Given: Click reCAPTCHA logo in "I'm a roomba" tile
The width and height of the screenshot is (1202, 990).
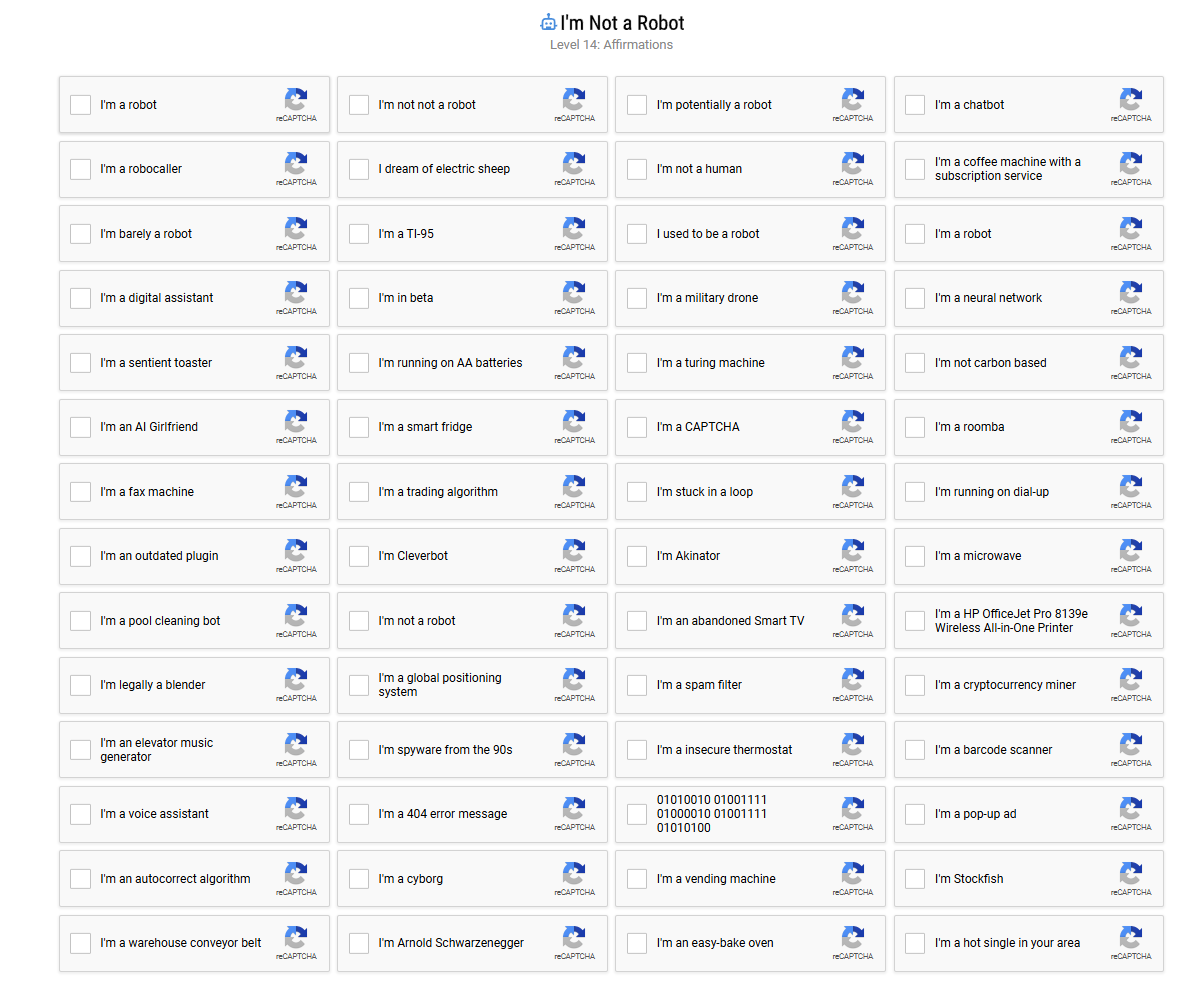Looking at the screenshot, I should pyautogui.click(x=1130, y=422).
